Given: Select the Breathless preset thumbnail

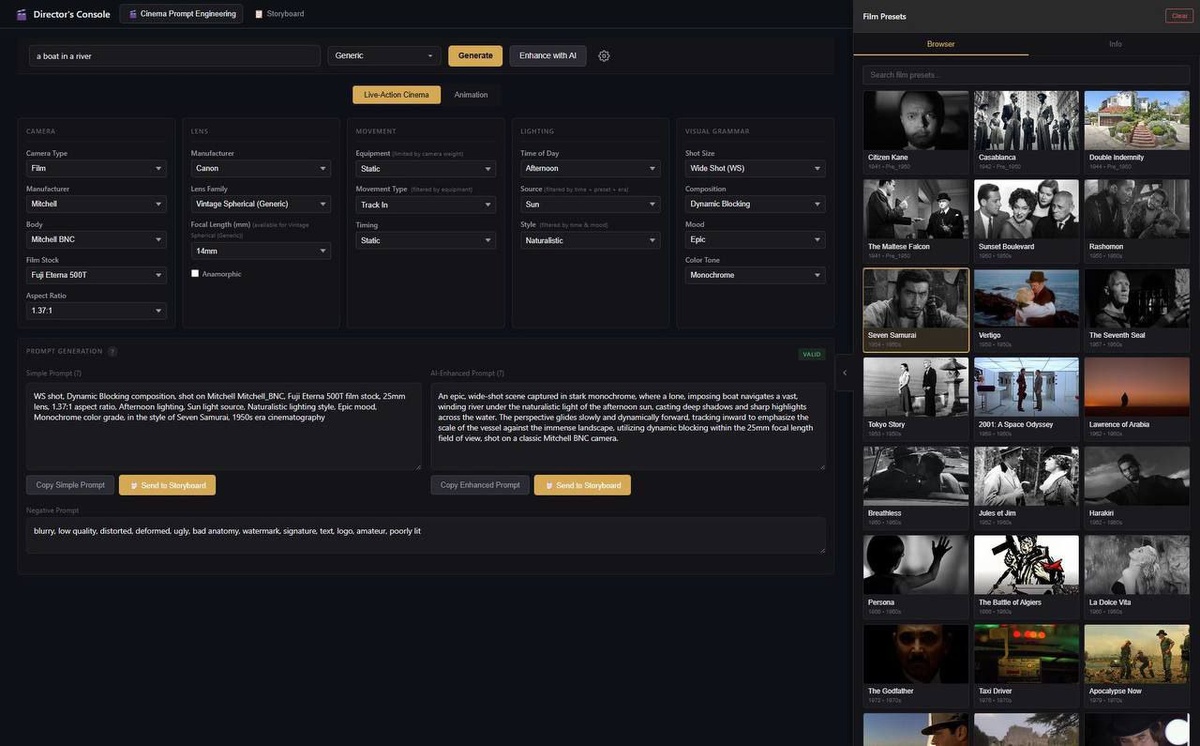Looking at the screenshot, I should tap(916, 487).
